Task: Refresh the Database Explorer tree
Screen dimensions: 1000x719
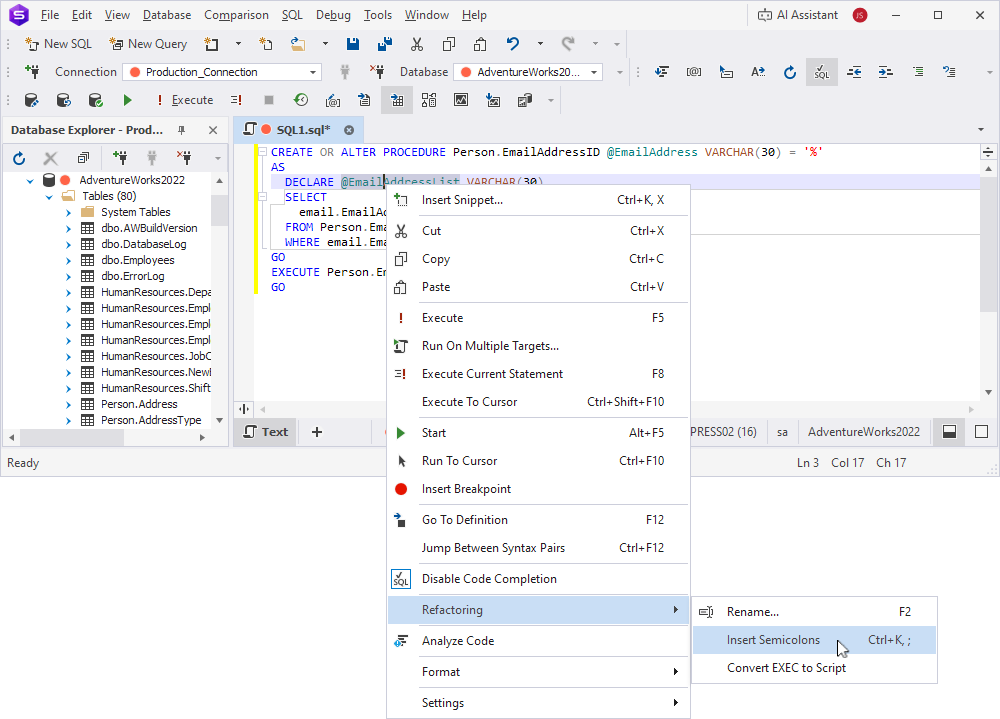Action: pos(18,157)
